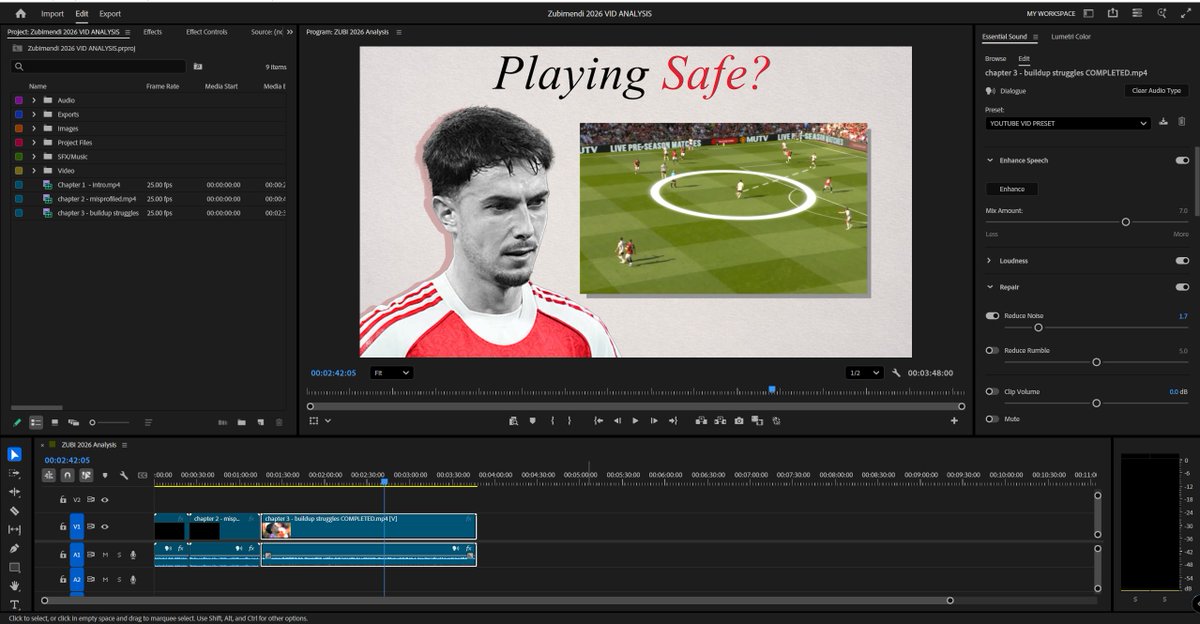The height and width of the screenshot is (624, 1200).
Task: Open the Fit zoom level dropdown
Action: tap(391, 372)
